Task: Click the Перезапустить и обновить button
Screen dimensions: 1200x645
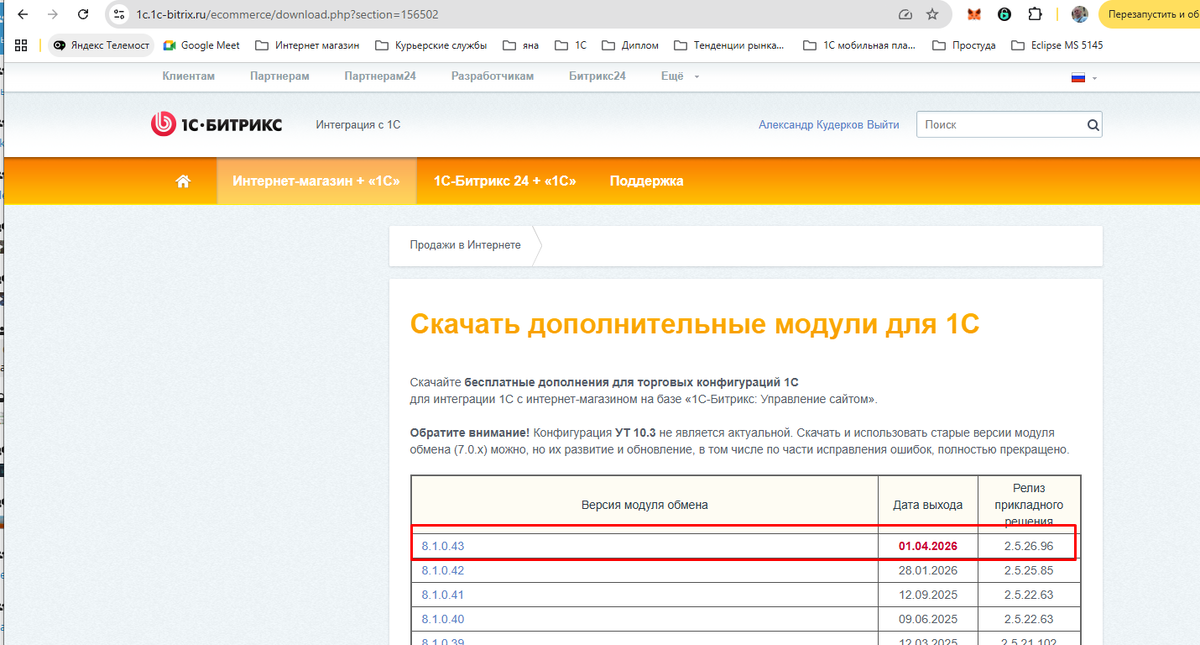Action: click(x=1149, y=15)
